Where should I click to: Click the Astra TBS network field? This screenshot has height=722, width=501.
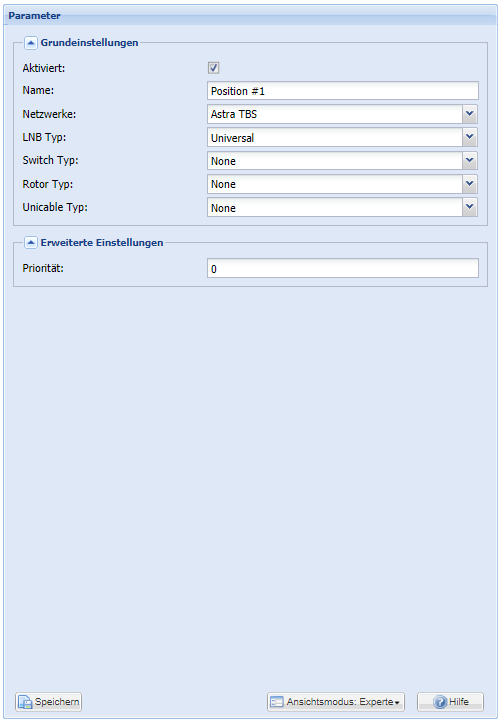335,114
